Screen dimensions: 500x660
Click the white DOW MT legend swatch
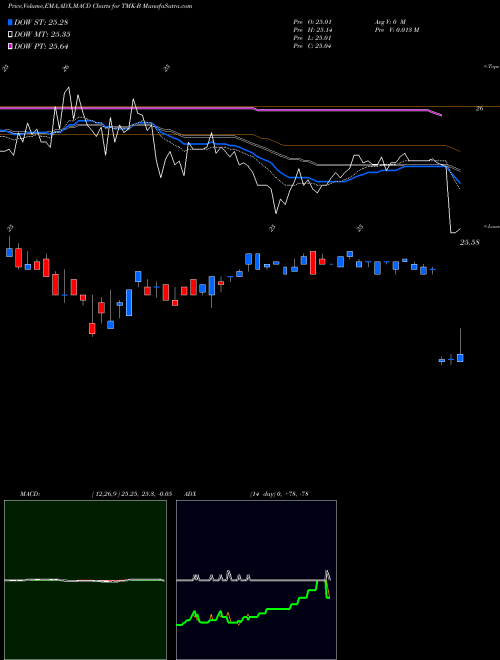10,35
